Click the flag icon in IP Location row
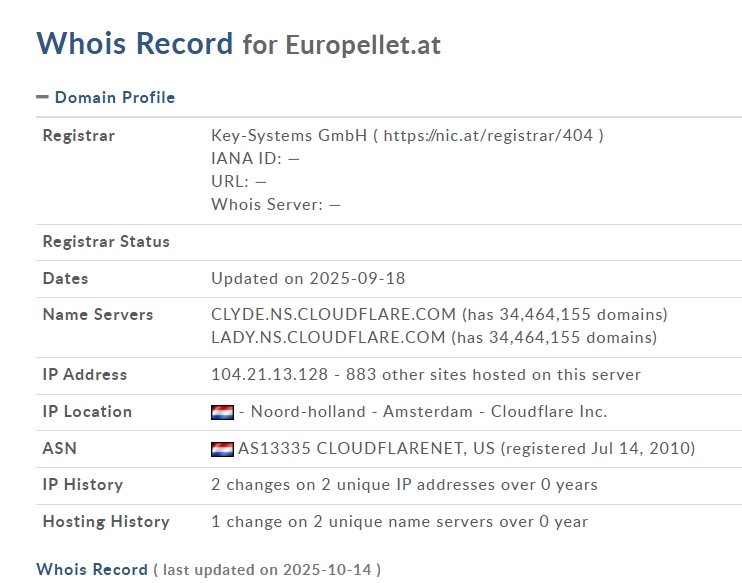 coord(222,412)
